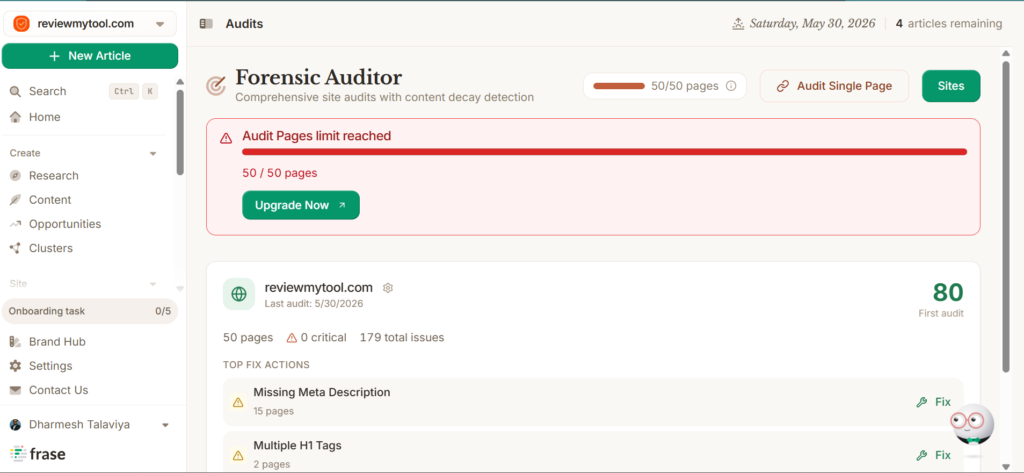1024x473 pixels.
Task: Open Clusters page
Action: [51, 248]
